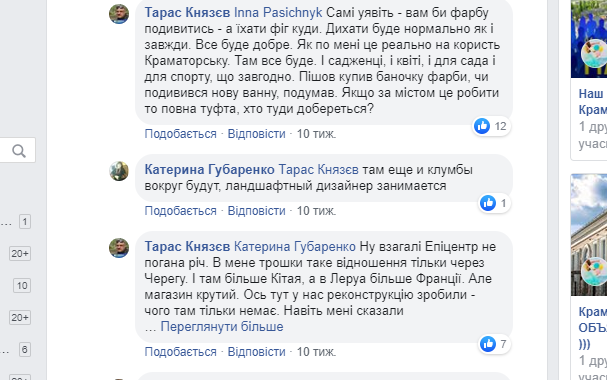Open the tagged Тарас Князєв link in second comment
Viewport: 607px width, 380px height.
(x=319, y=169)
